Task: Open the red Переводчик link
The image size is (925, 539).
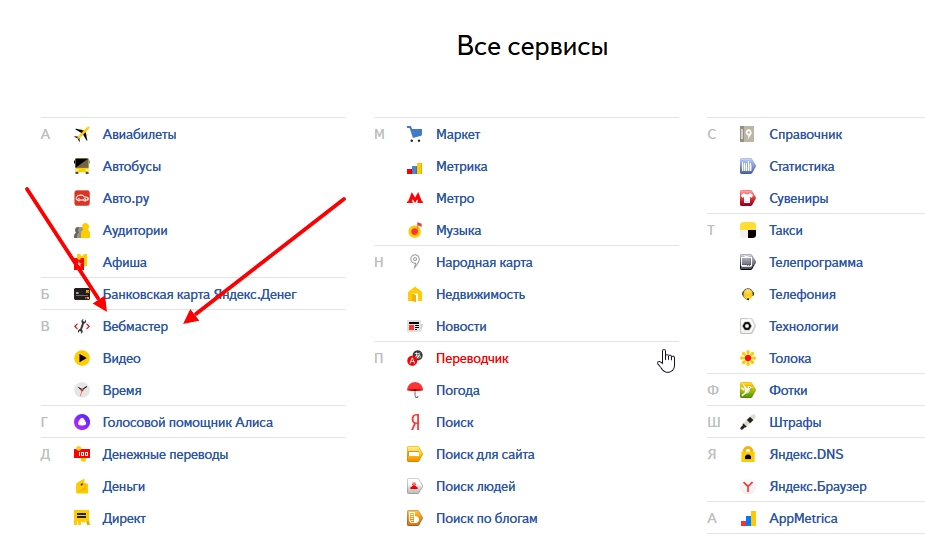Action: pyautogui.click(x=472, y=358)
